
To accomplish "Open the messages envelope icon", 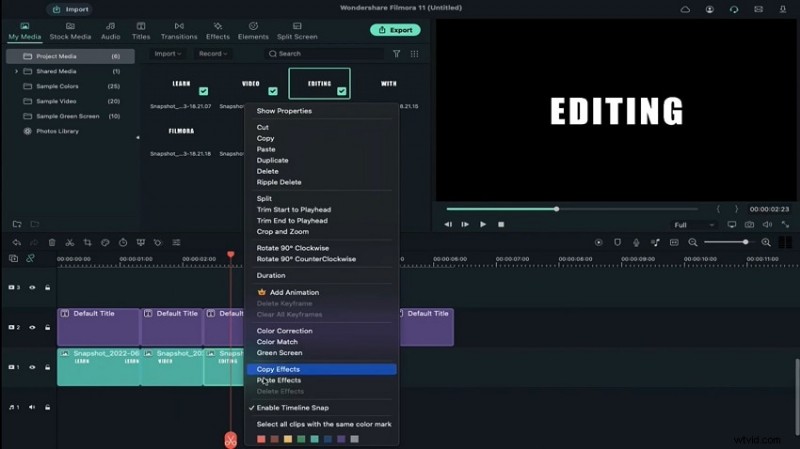I will pos(759,9).
